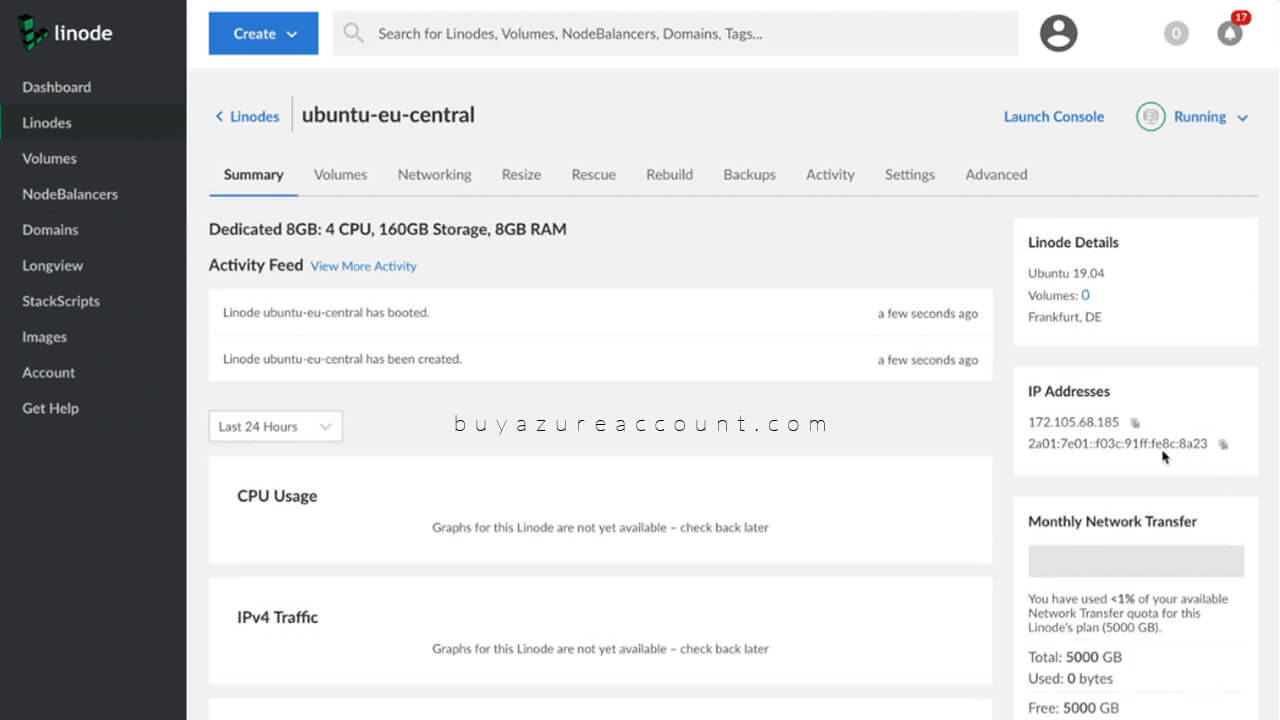Image resolution: width=1280 pixels, height=720 pixels.
Task: Open the Advanced tab
Action: [996, 174]
